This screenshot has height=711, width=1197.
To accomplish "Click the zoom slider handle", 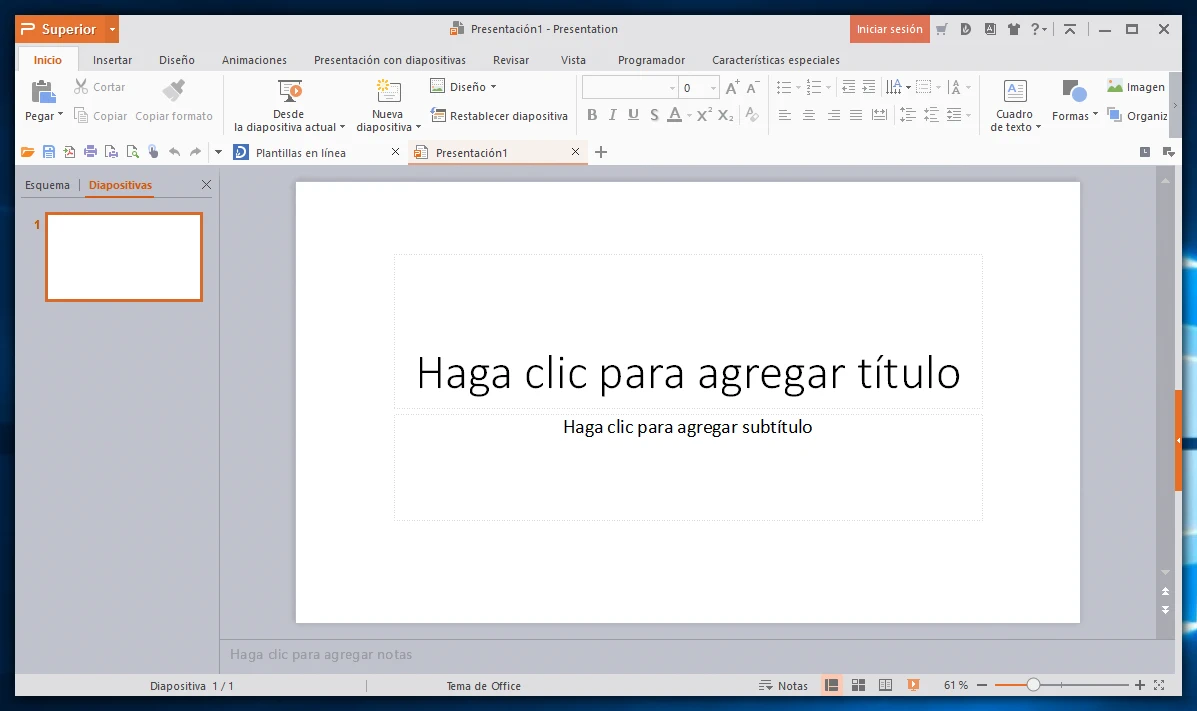I will click(1033, 685).
